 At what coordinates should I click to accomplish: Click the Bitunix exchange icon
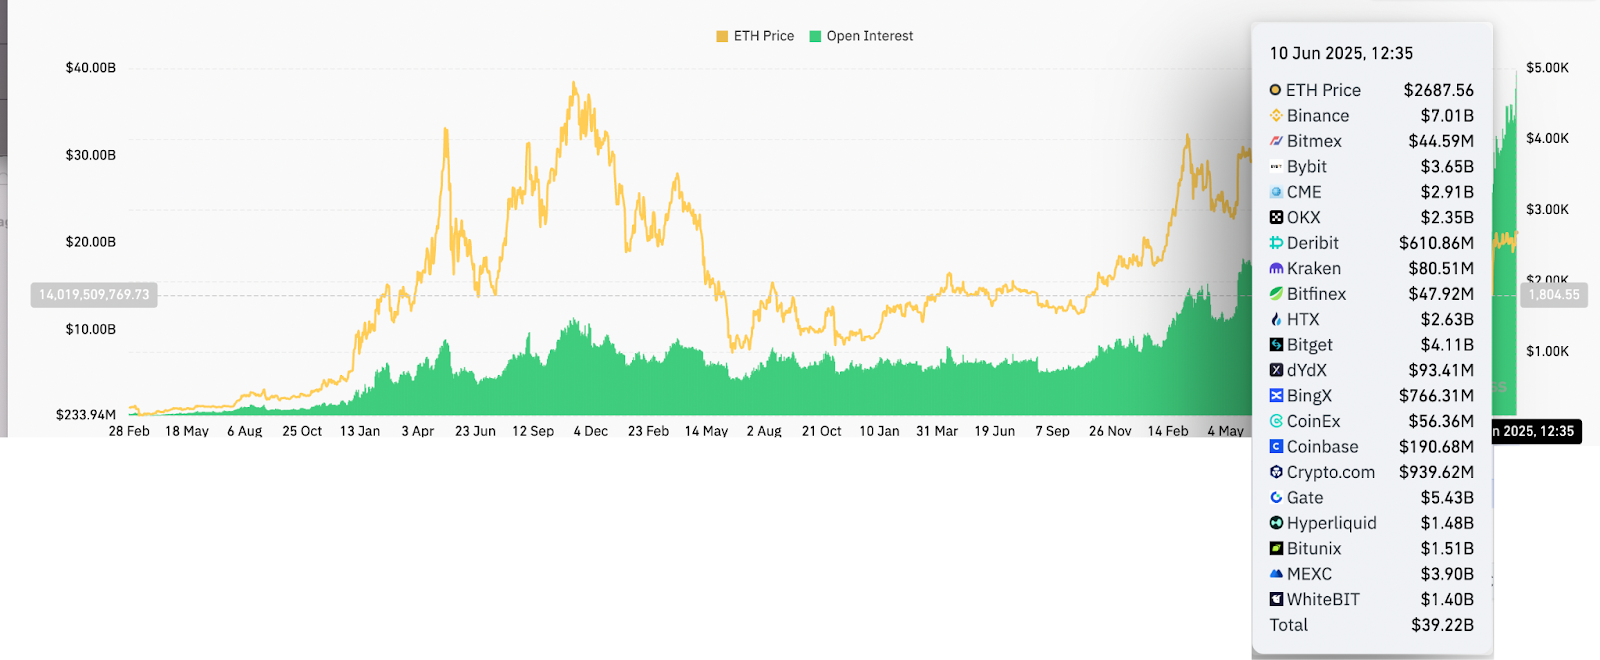1276,548
